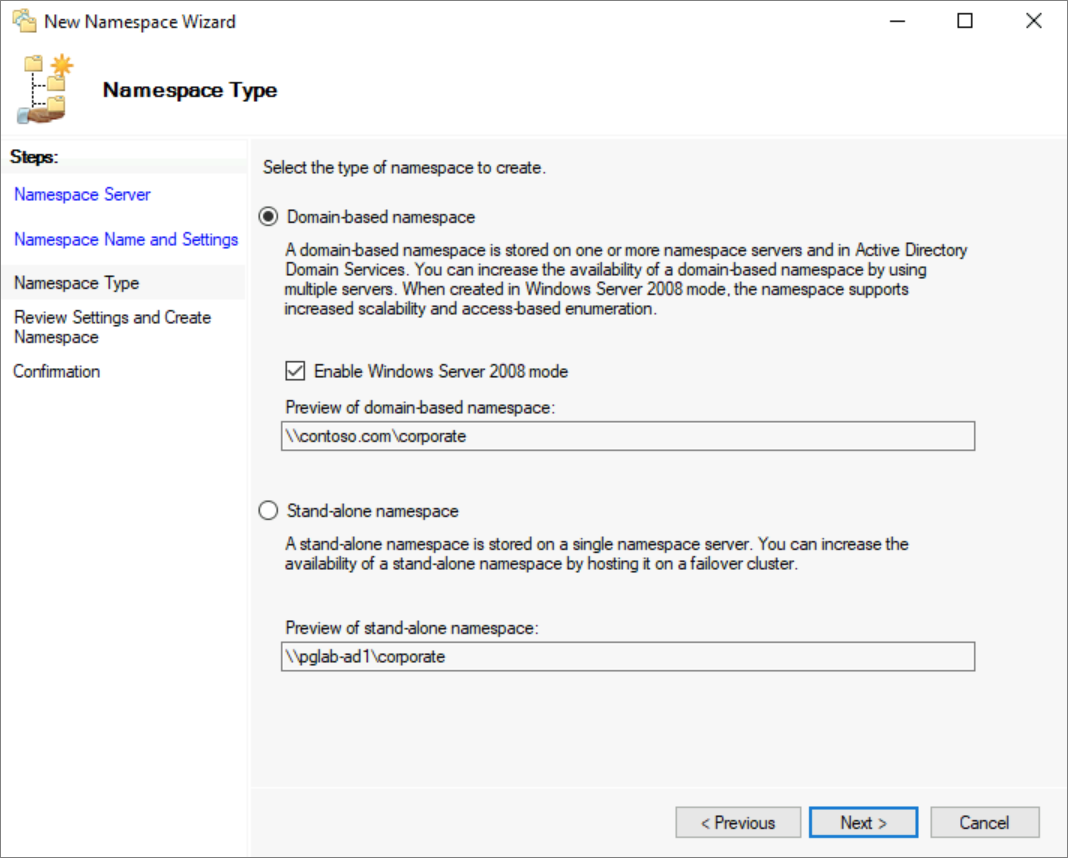The image size is (1068, 858).
Task: Click the domain-based namespace preview field
Action: tap(628, 436)
